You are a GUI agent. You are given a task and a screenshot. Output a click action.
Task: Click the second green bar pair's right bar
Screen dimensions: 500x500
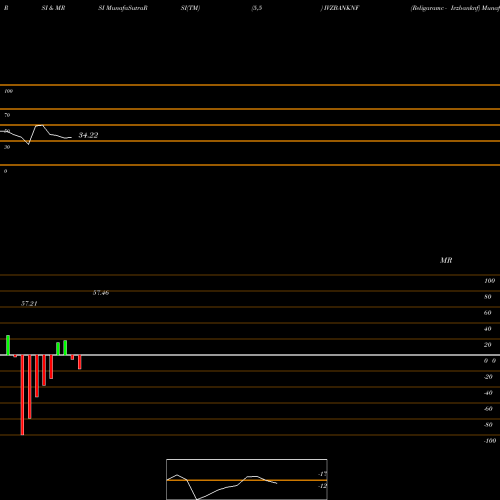click(x=65, y=348)
